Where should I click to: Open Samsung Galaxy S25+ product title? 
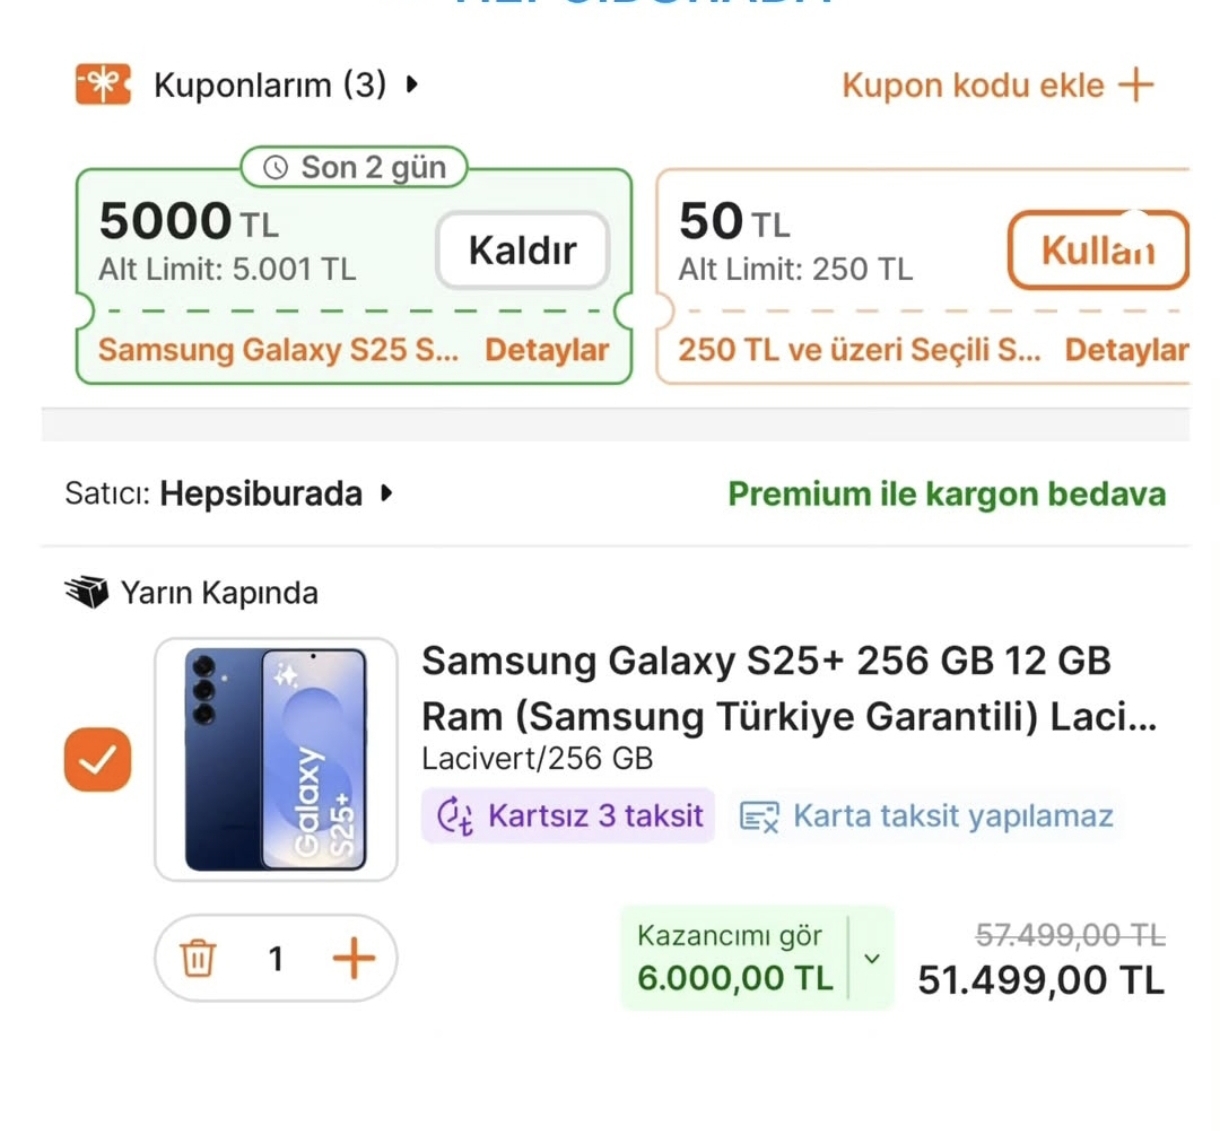[789, 689]
